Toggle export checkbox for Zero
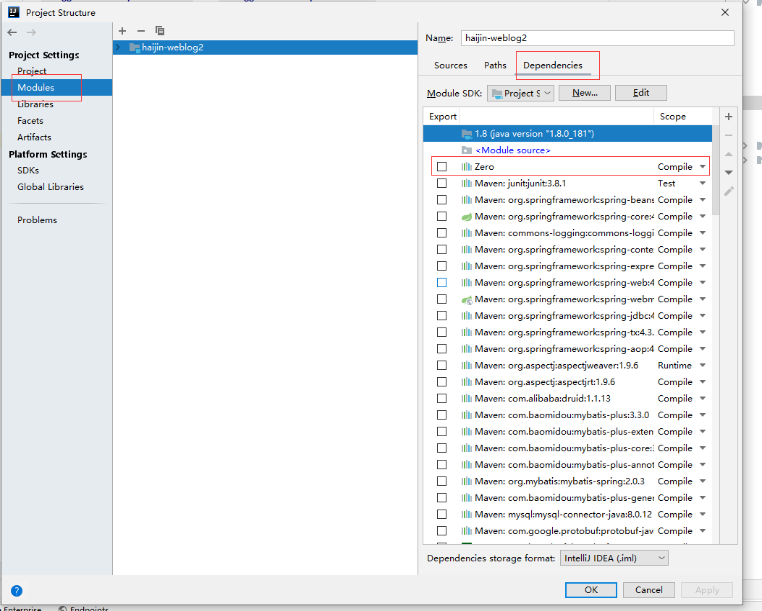The width and height of the screenshot is (762, 611). pos(442,167)
